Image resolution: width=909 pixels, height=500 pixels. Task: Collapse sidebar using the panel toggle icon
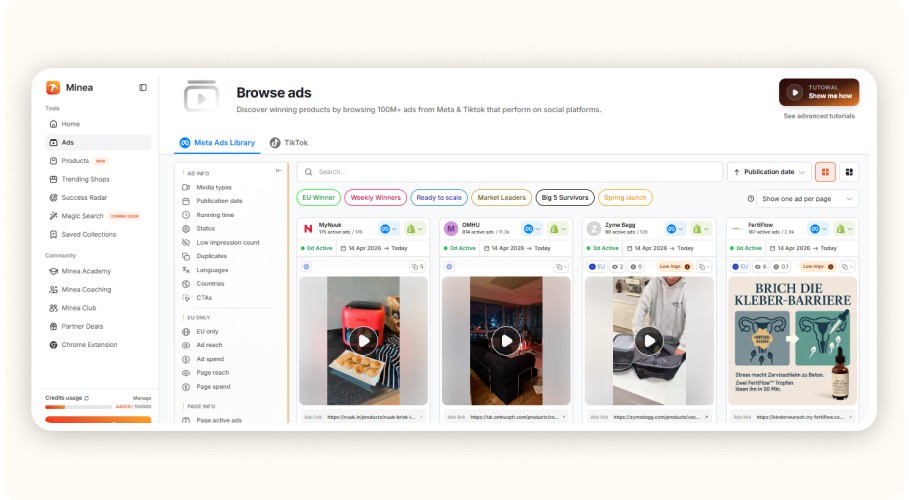(143, 88)
